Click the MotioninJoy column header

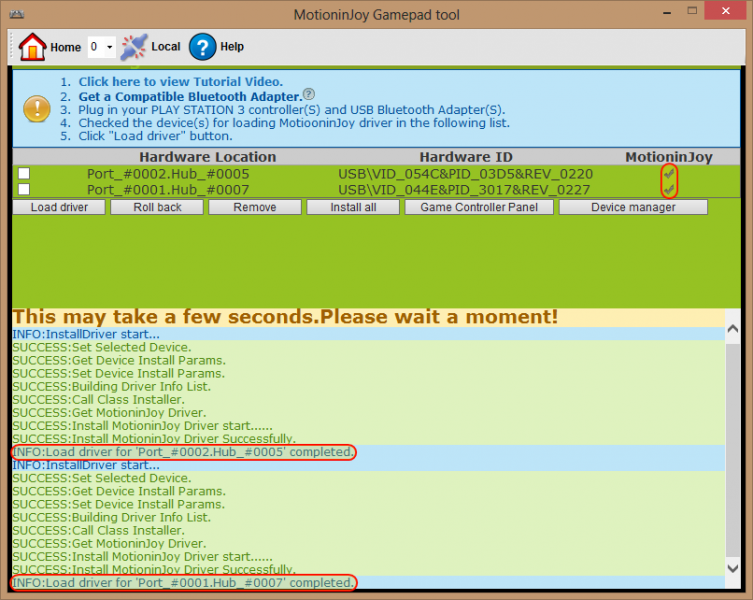pyautogui.click(x=668, y=157)
